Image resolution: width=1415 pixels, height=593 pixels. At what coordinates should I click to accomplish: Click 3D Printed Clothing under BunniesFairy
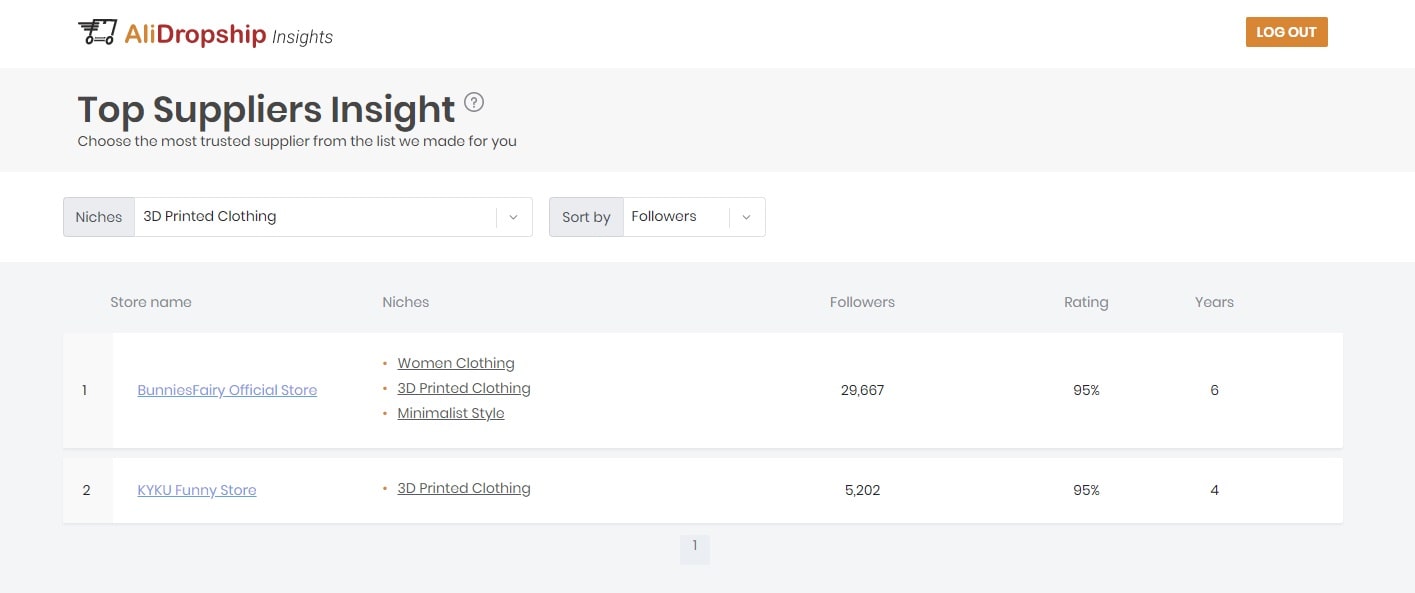coord(464,388)
